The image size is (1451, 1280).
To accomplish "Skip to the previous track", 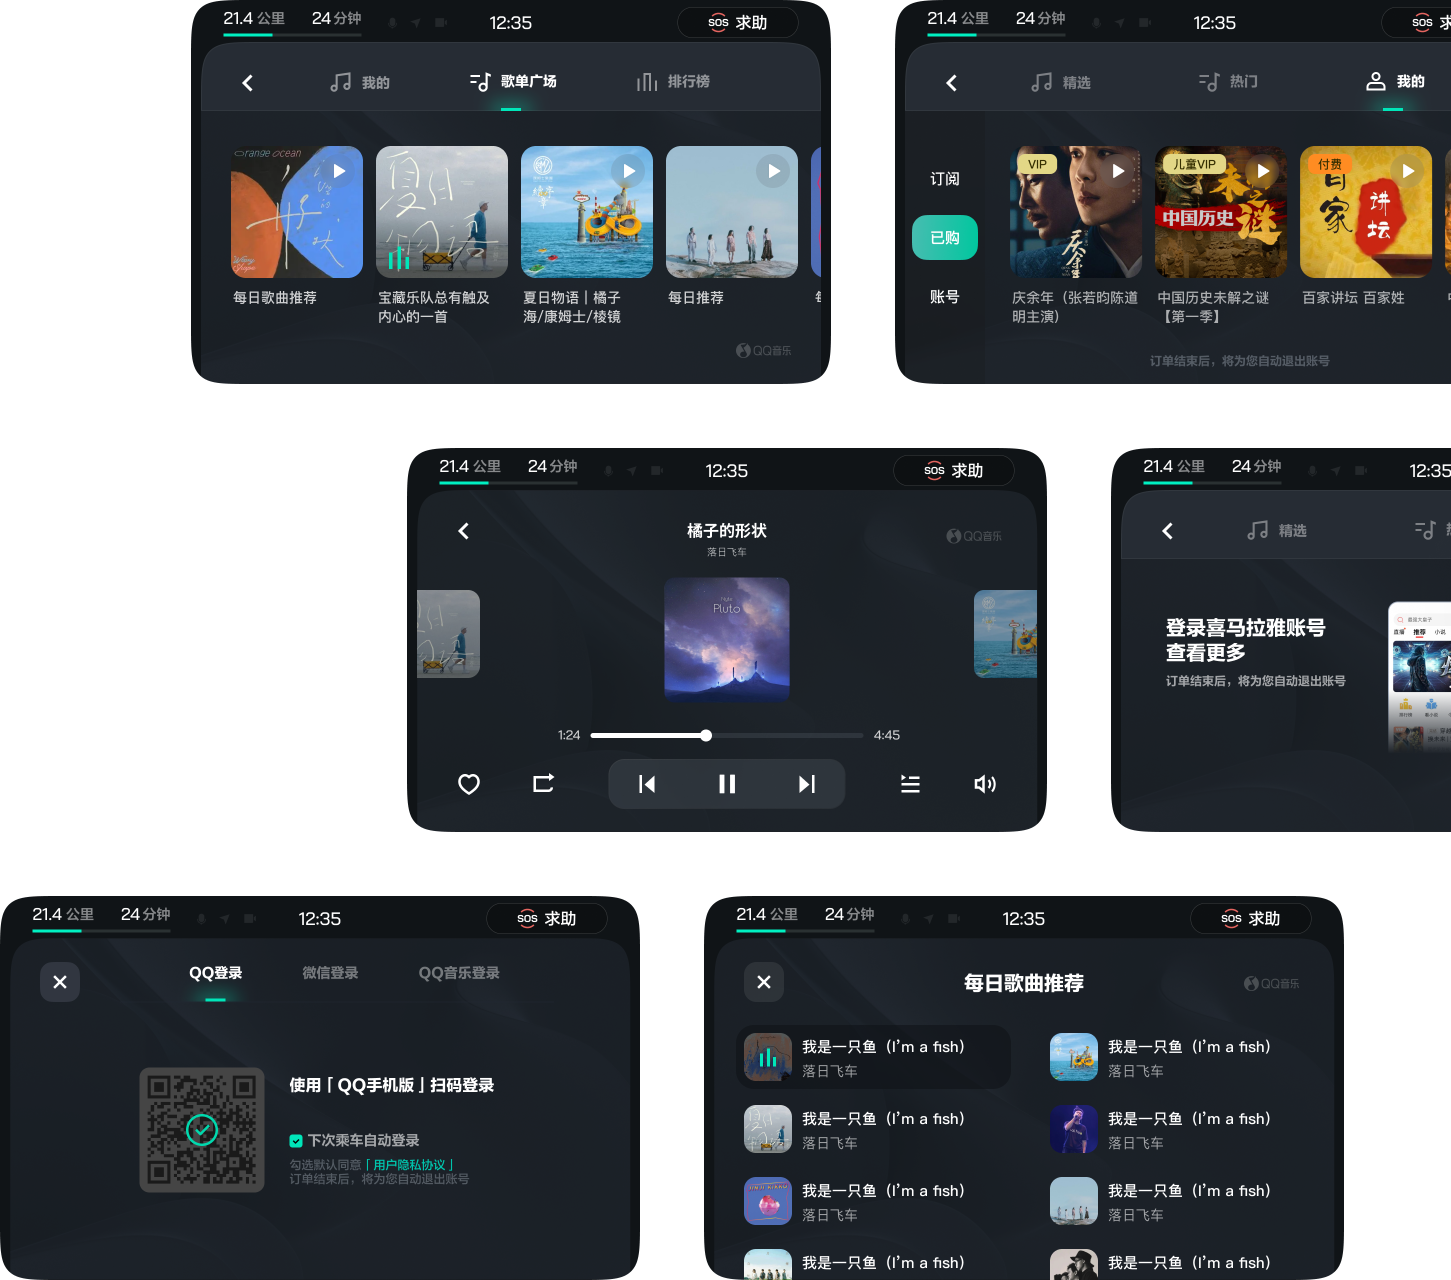I will 647,784.
